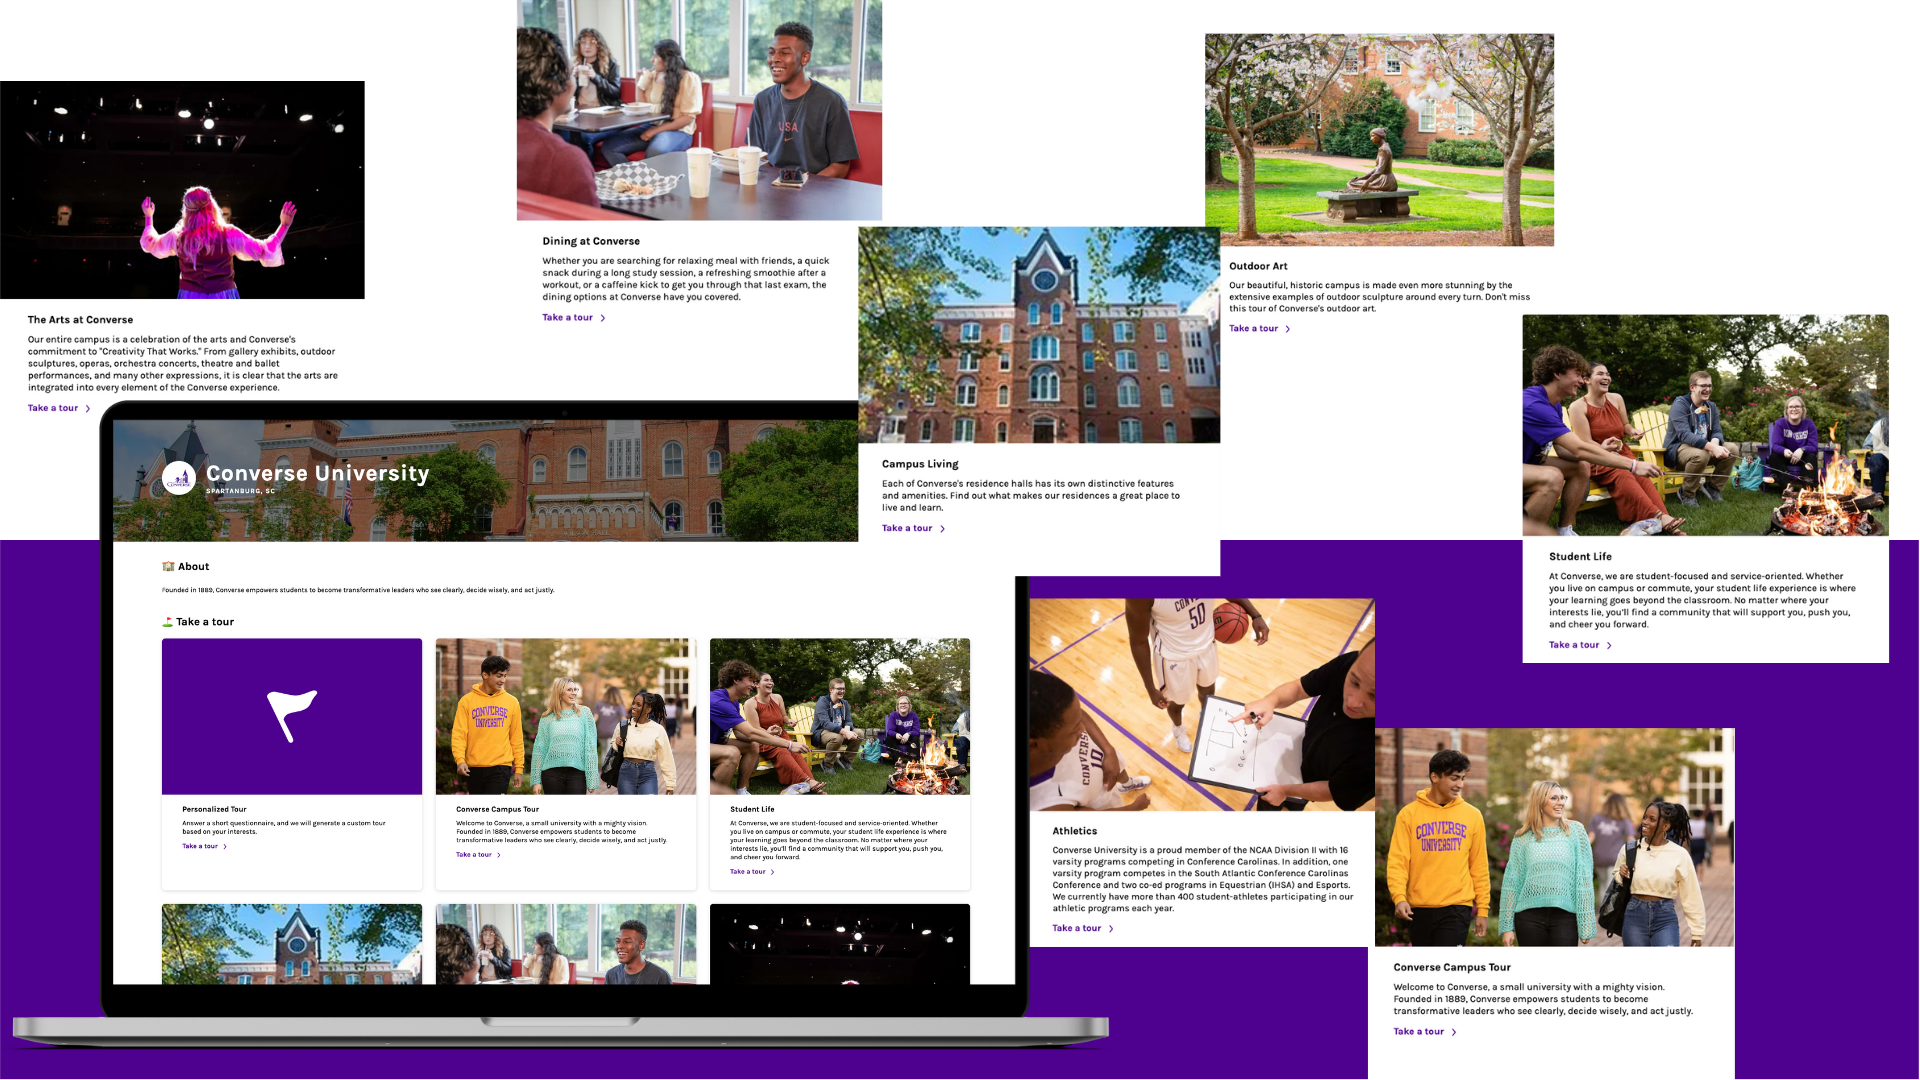The width and height of the screenshot is (1920, 1080).
Task: Click the 'About' heading on laptop page
Action: (194, 567)
